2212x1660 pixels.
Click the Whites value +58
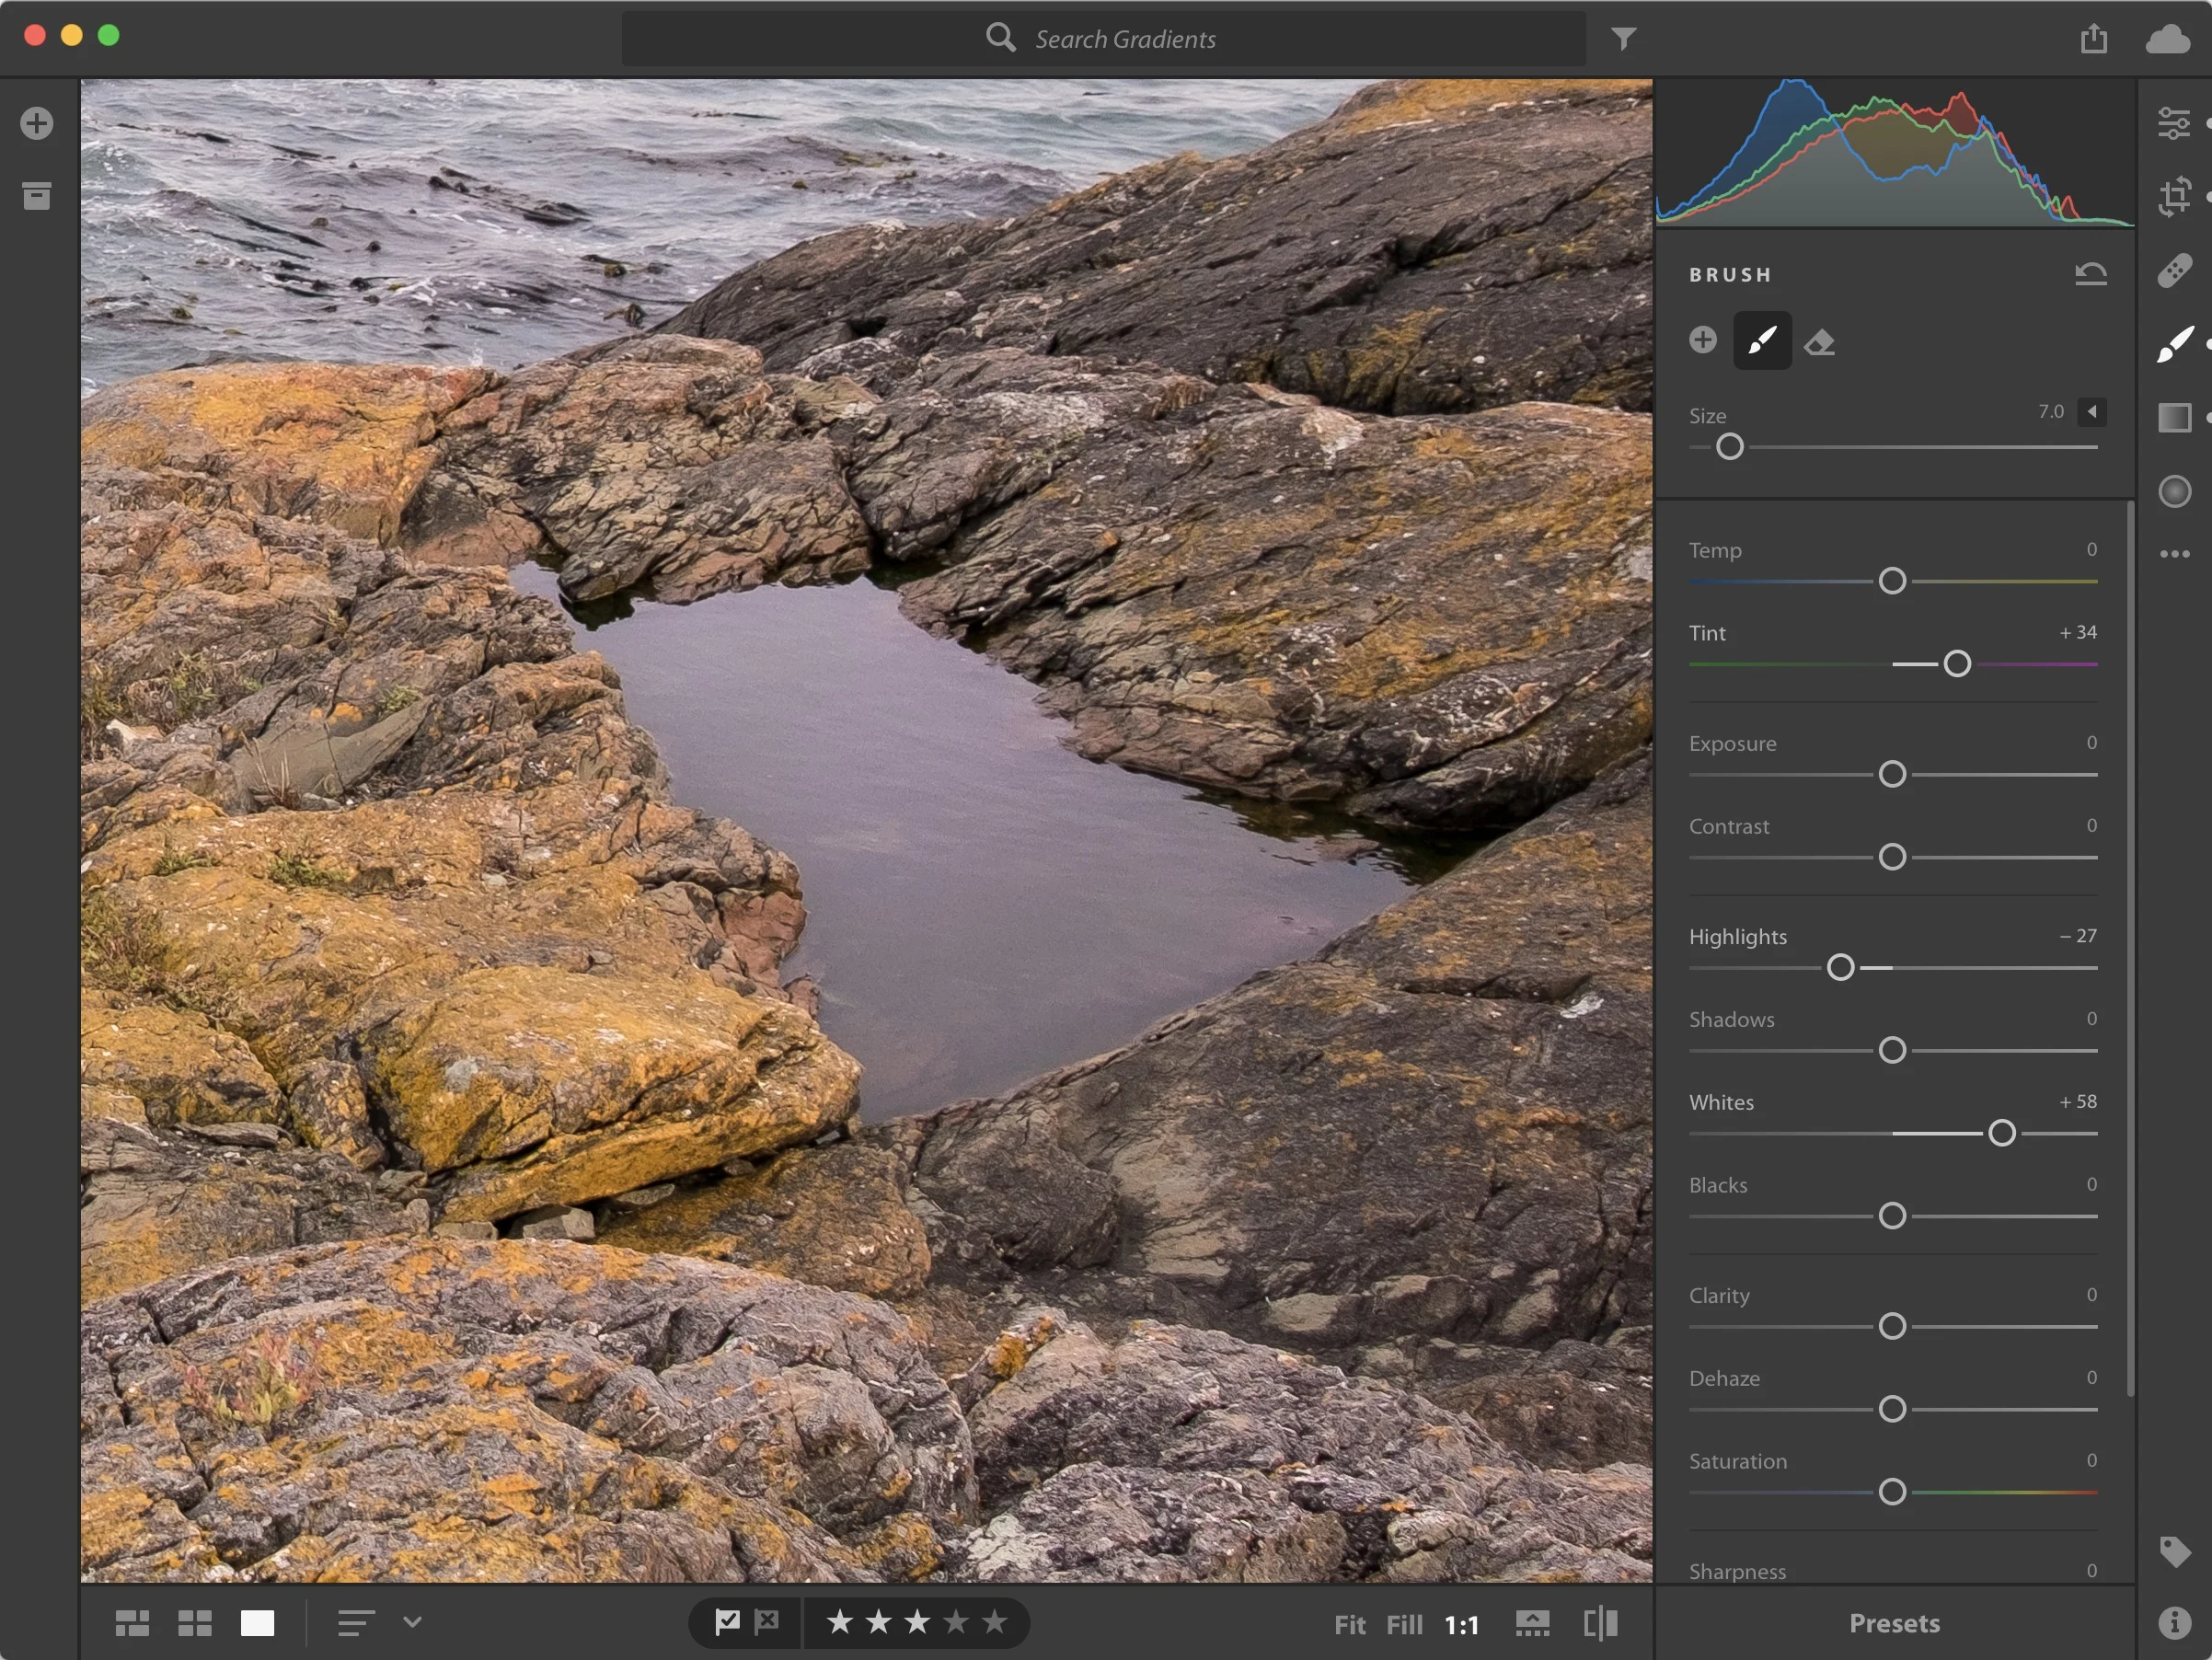2078,1101
